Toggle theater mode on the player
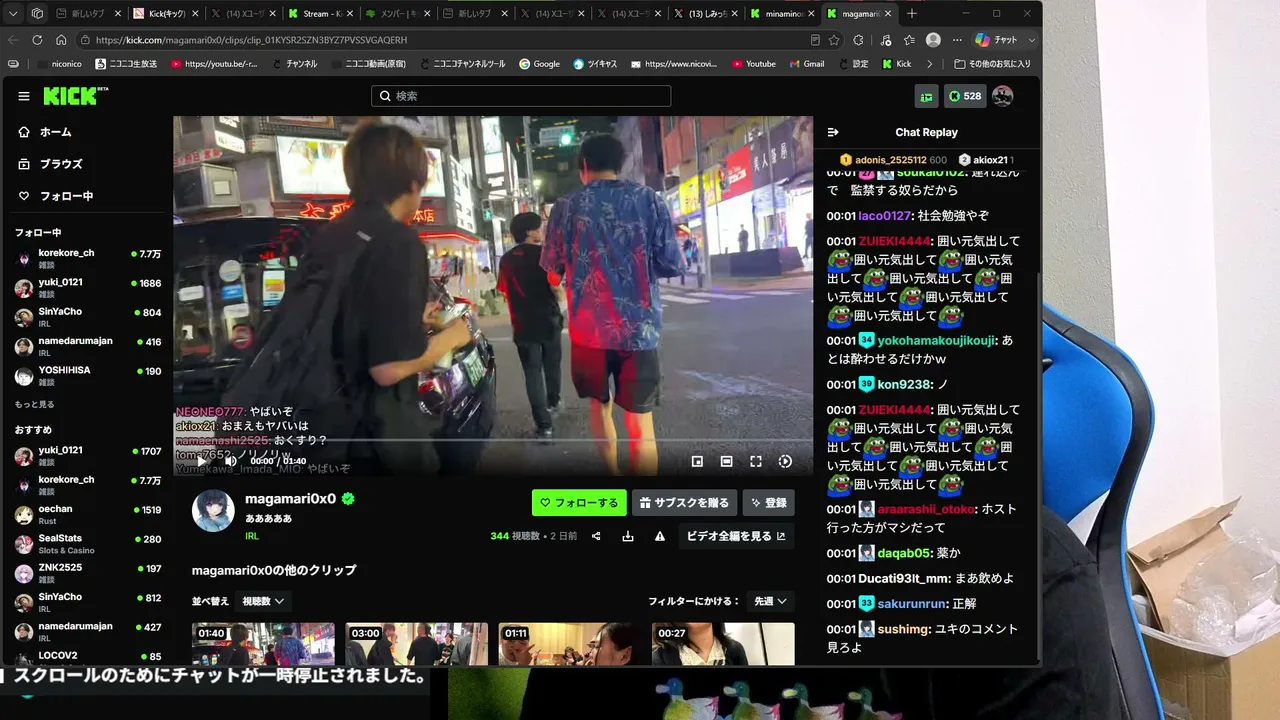1280x720 pixels. [x=727, y=461]
